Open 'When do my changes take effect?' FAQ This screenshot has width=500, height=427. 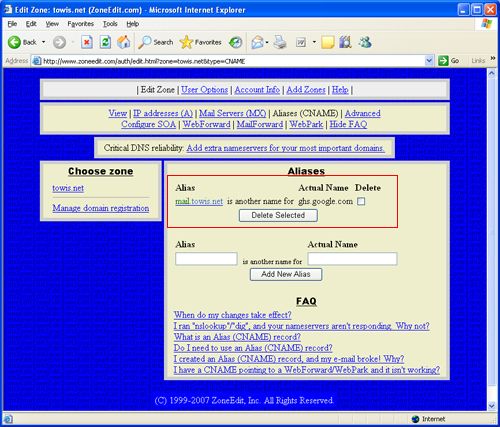click(233, 315)
